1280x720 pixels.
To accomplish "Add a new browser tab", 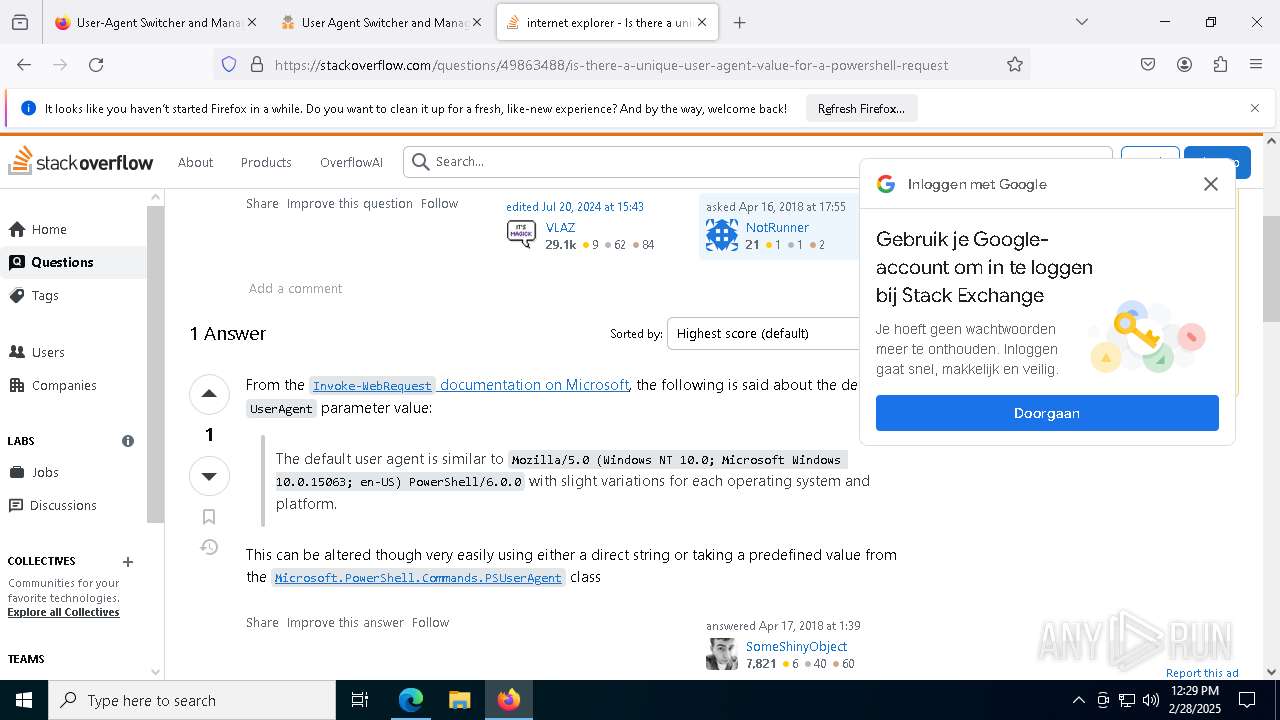I will click(740, 22).
